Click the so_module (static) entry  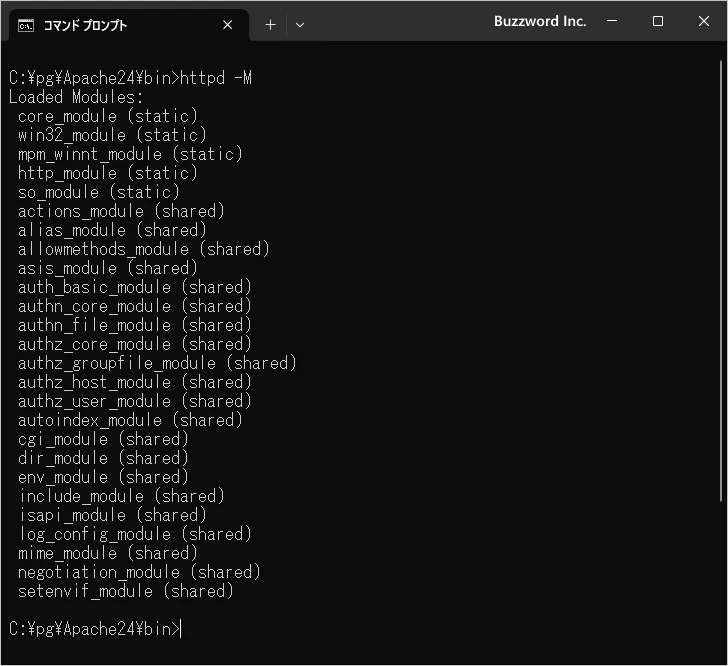click(99, 192)
